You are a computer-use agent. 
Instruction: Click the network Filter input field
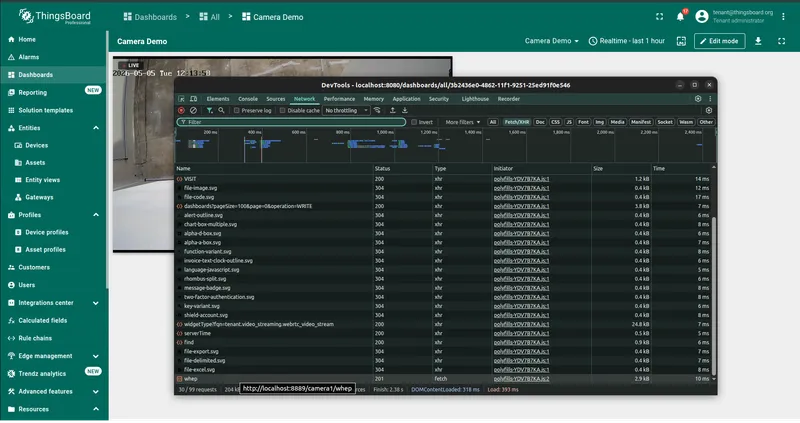tap(291, 122)
